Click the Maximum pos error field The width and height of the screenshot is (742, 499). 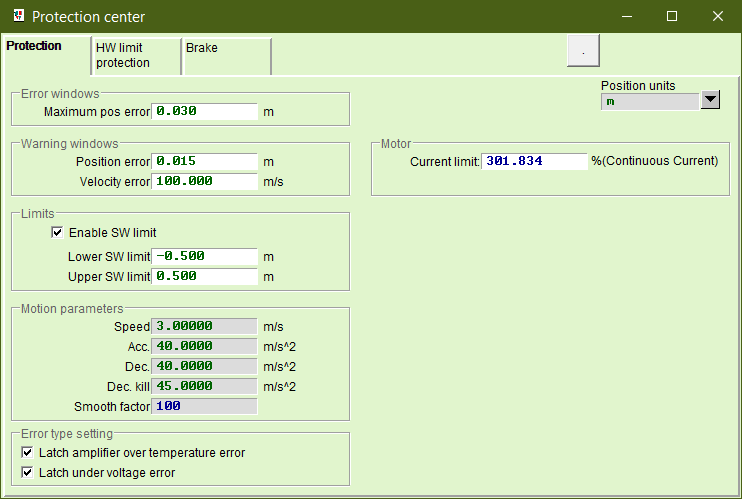pos(204,112)
